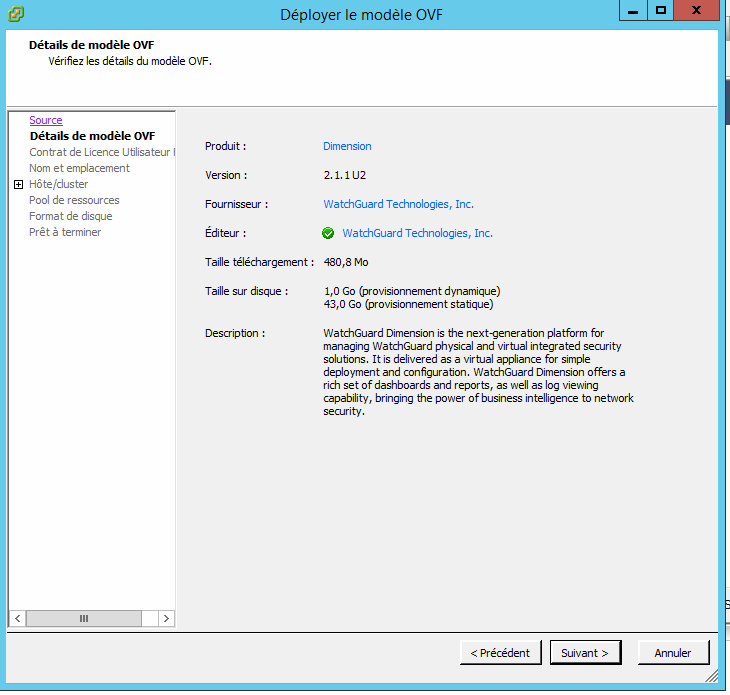Click the vSphere icon in title bar

pos(16,14)
